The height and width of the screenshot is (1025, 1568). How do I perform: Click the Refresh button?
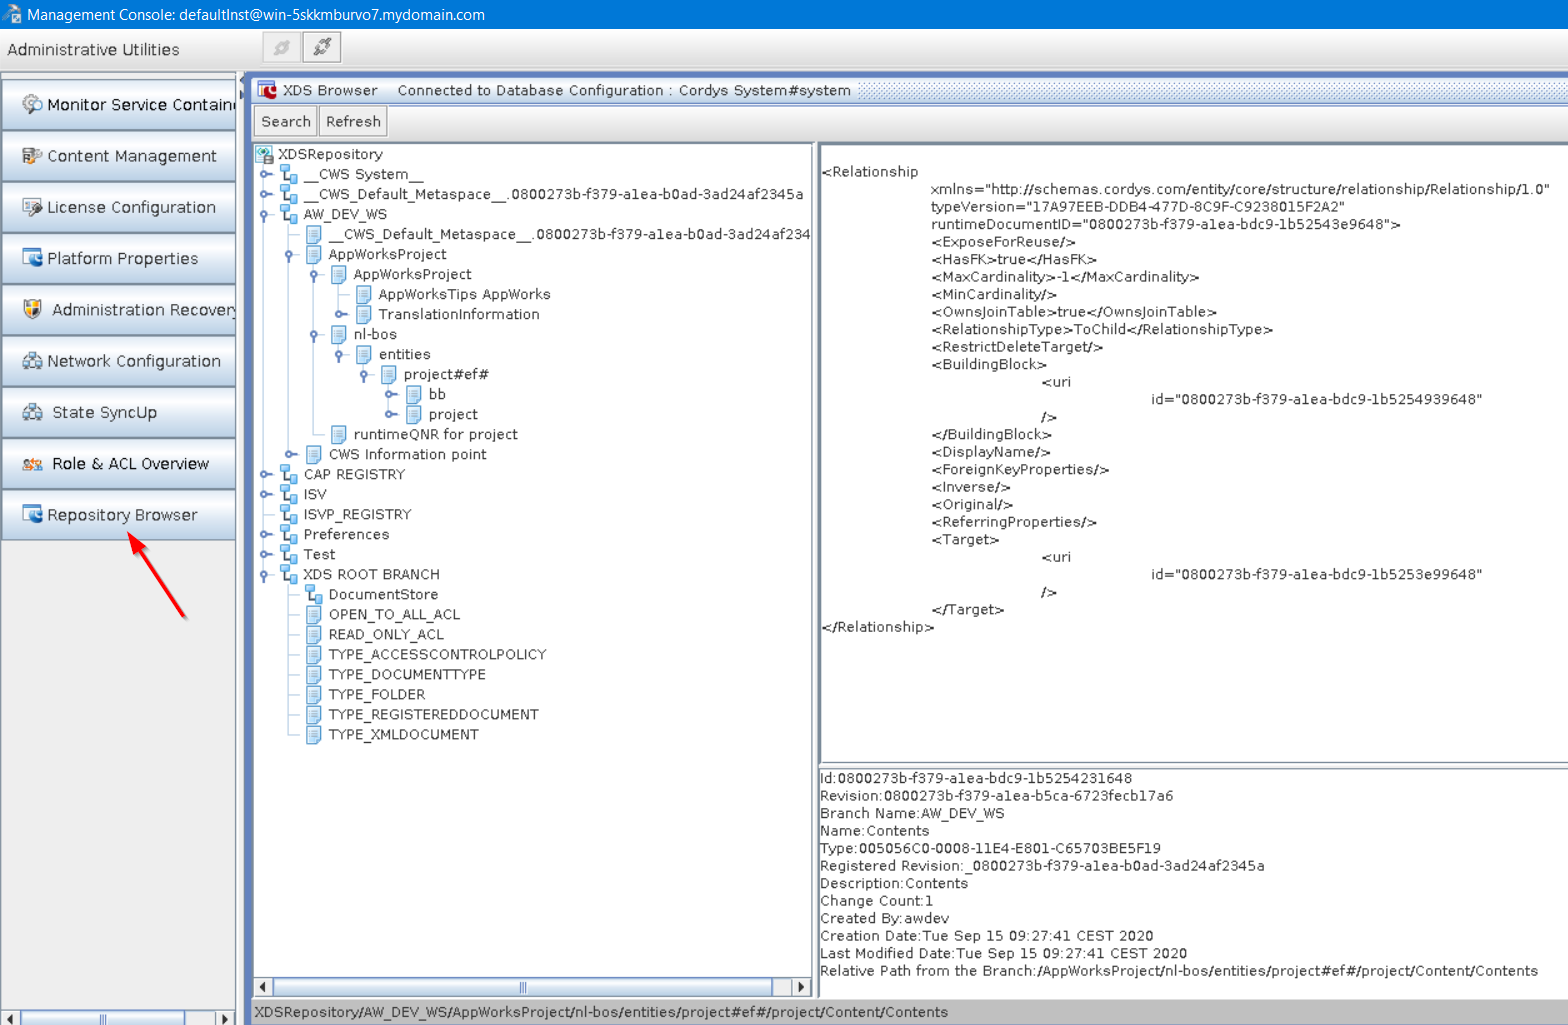coord(353,121)
